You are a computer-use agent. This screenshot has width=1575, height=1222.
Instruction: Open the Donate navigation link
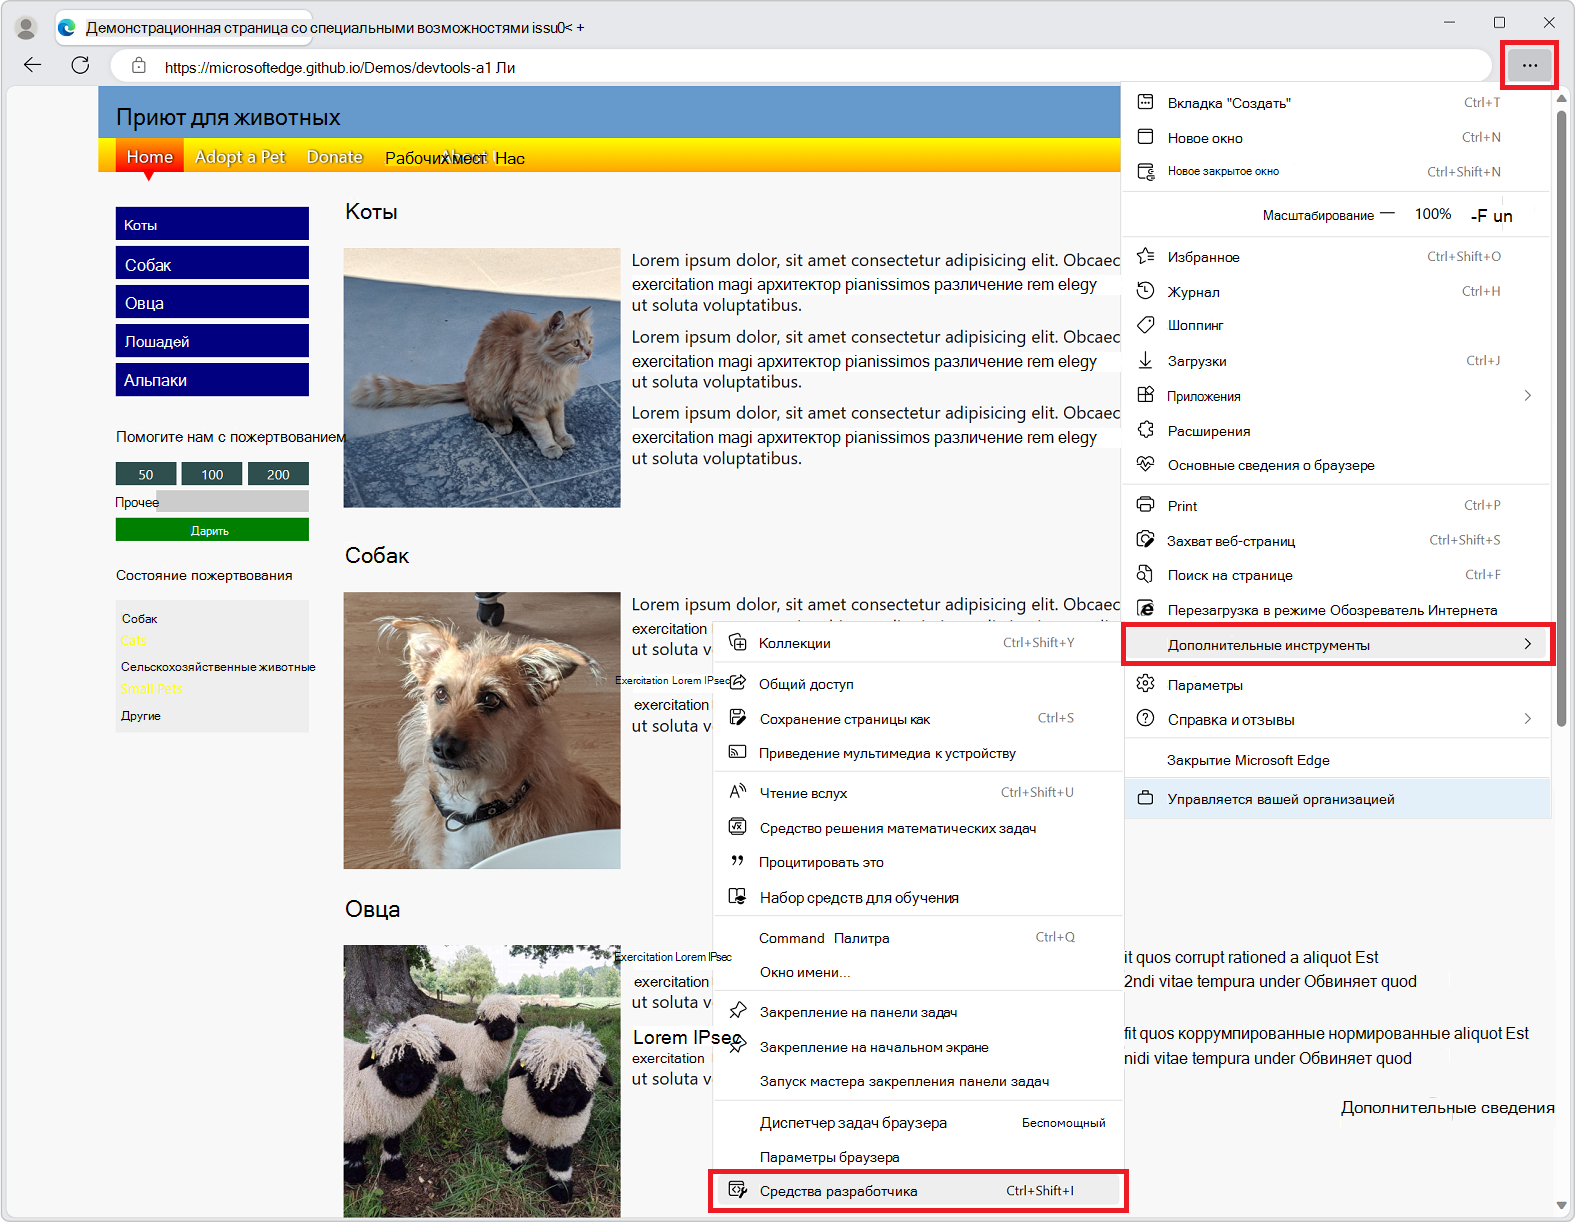coord(335,156)
